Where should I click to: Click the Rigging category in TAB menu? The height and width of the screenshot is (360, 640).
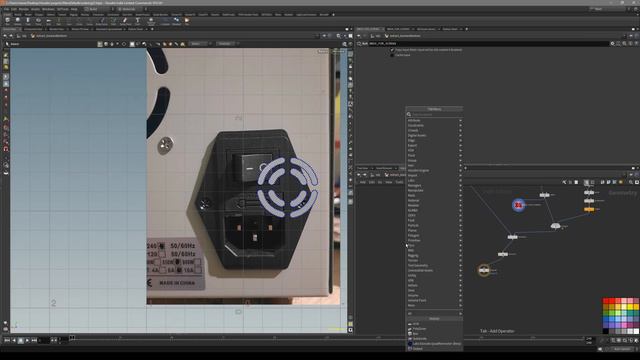(434, 256)
